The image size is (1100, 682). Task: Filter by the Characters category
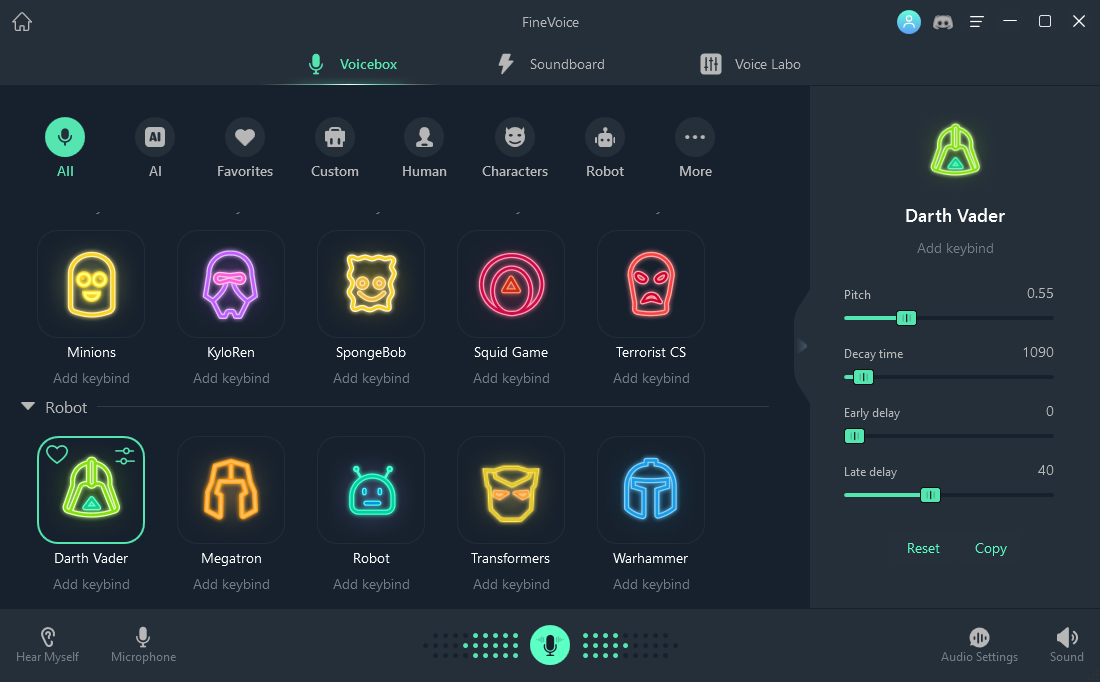515,148
